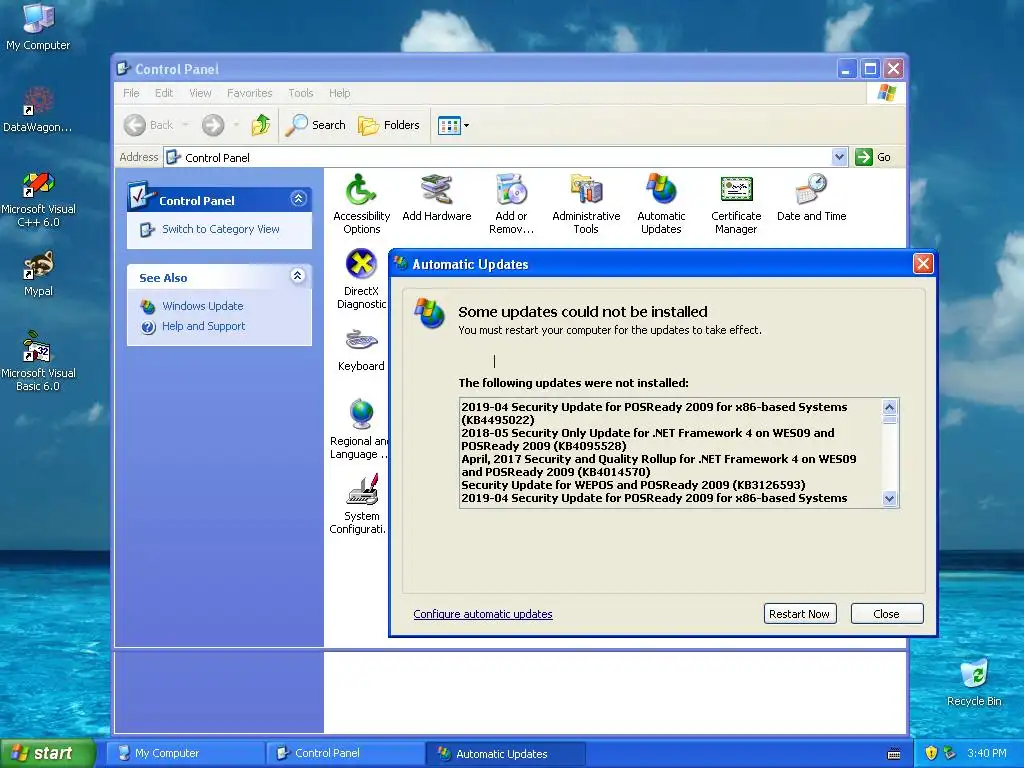1024x768 pixels.
Task: Click updates list scroll up arrow
Action: point(889,407)
